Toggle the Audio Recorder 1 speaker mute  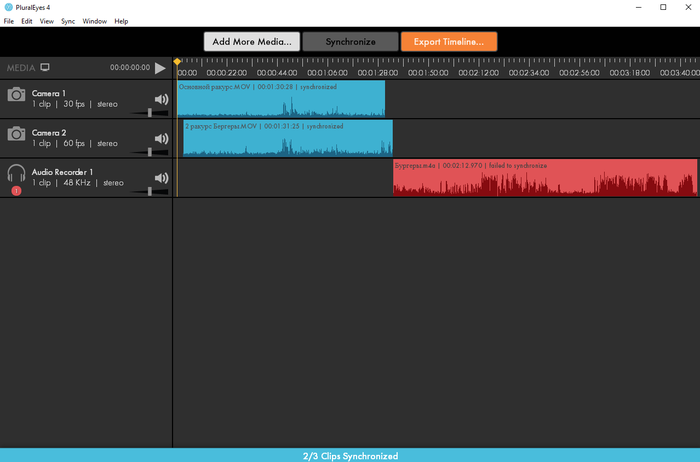[160, 178]
